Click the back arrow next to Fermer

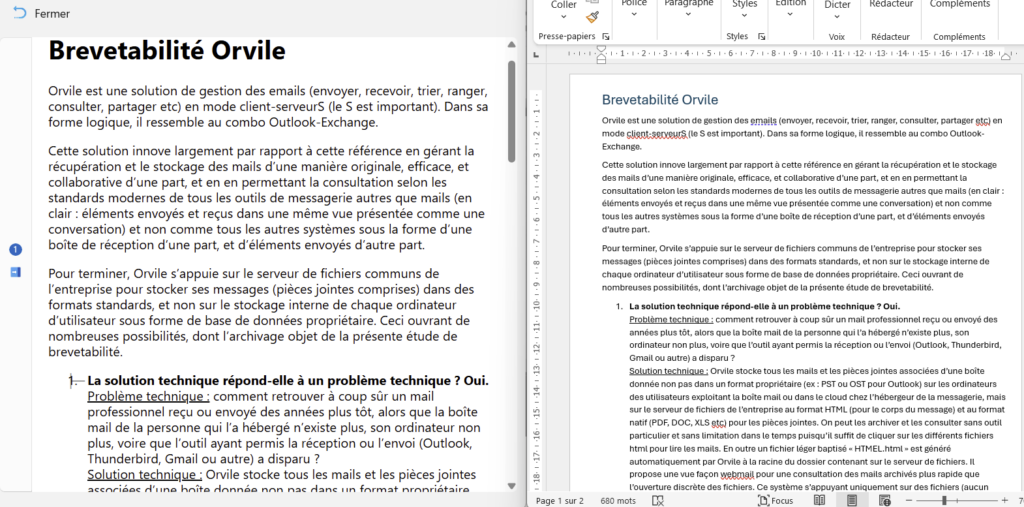pos(20,14)
